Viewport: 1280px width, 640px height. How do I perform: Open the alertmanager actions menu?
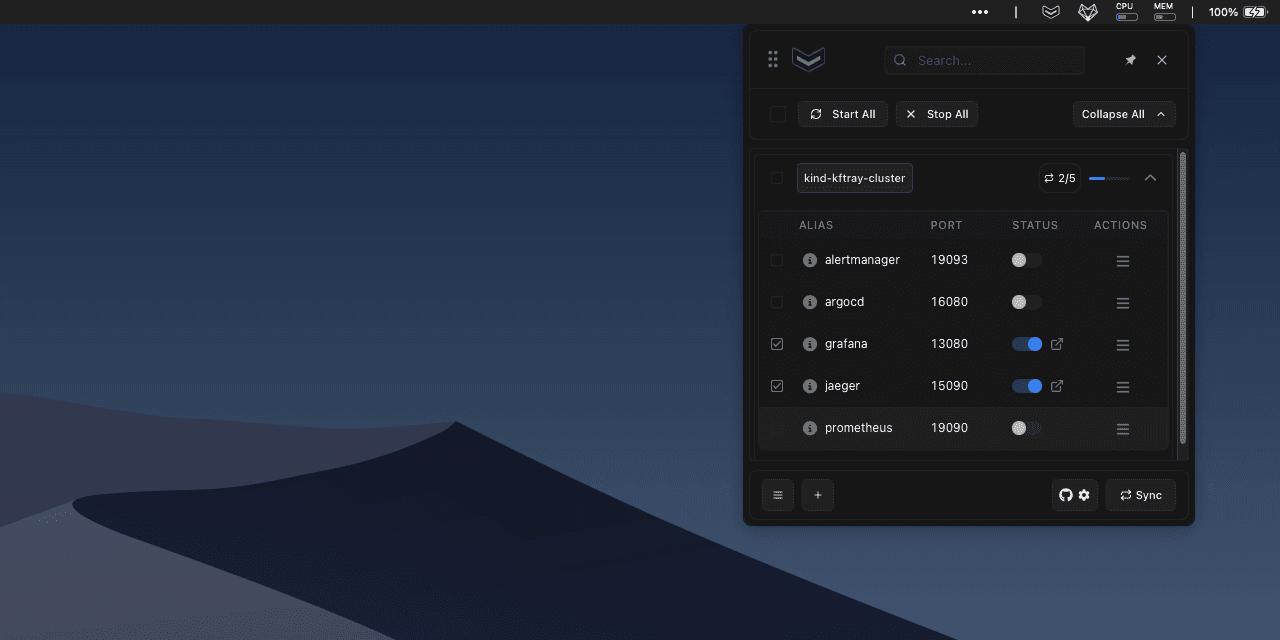[x=1123, y=261]
